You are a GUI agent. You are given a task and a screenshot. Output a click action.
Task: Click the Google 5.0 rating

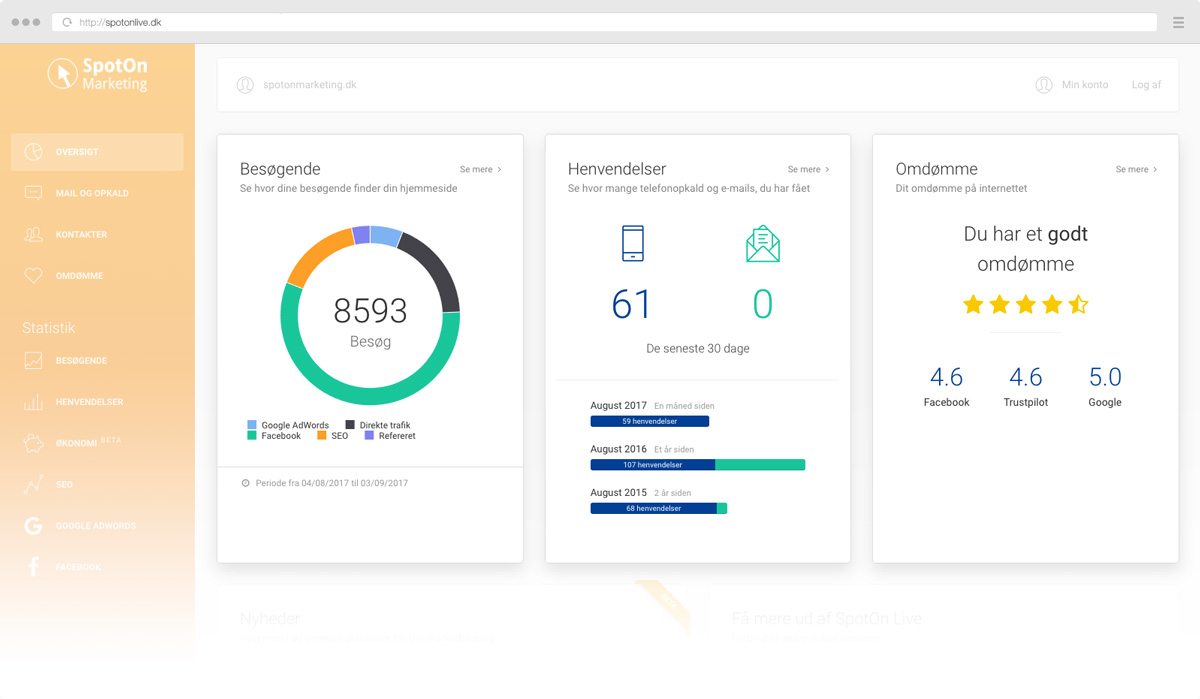click(1105, 377)
